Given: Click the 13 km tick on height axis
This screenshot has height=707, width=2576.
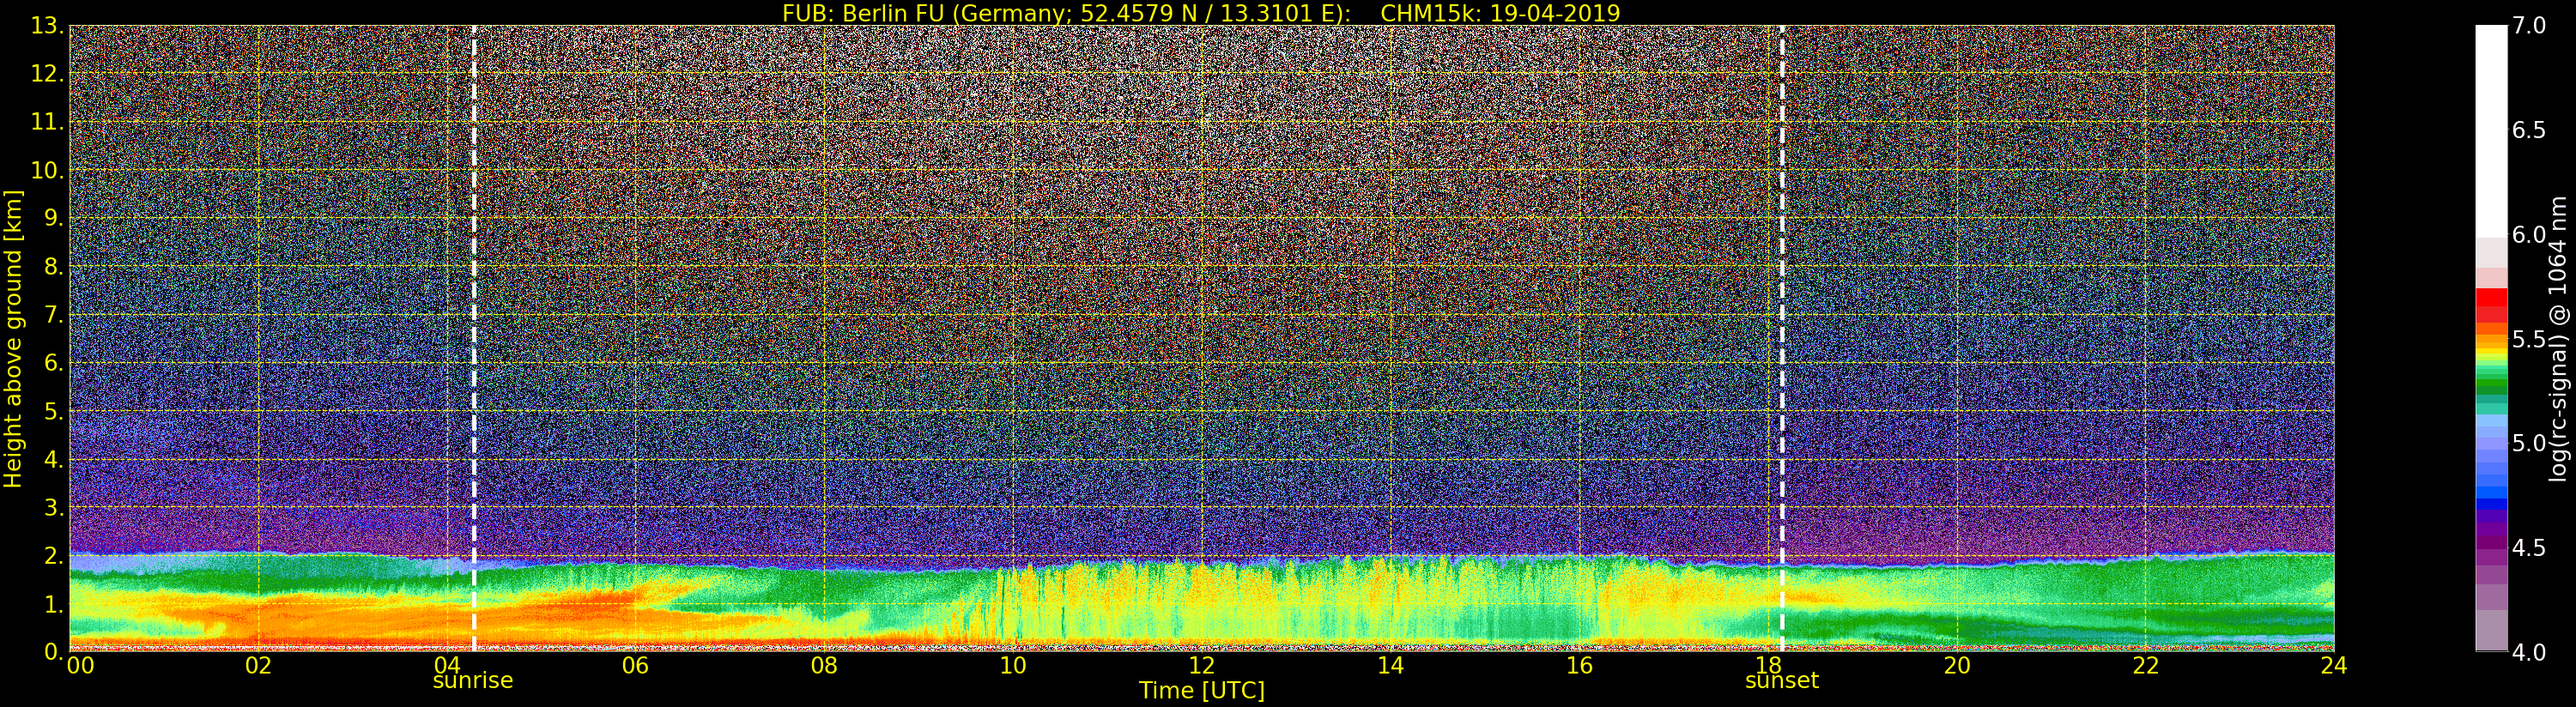Looking at the screenshot, I should pos(46,26).
